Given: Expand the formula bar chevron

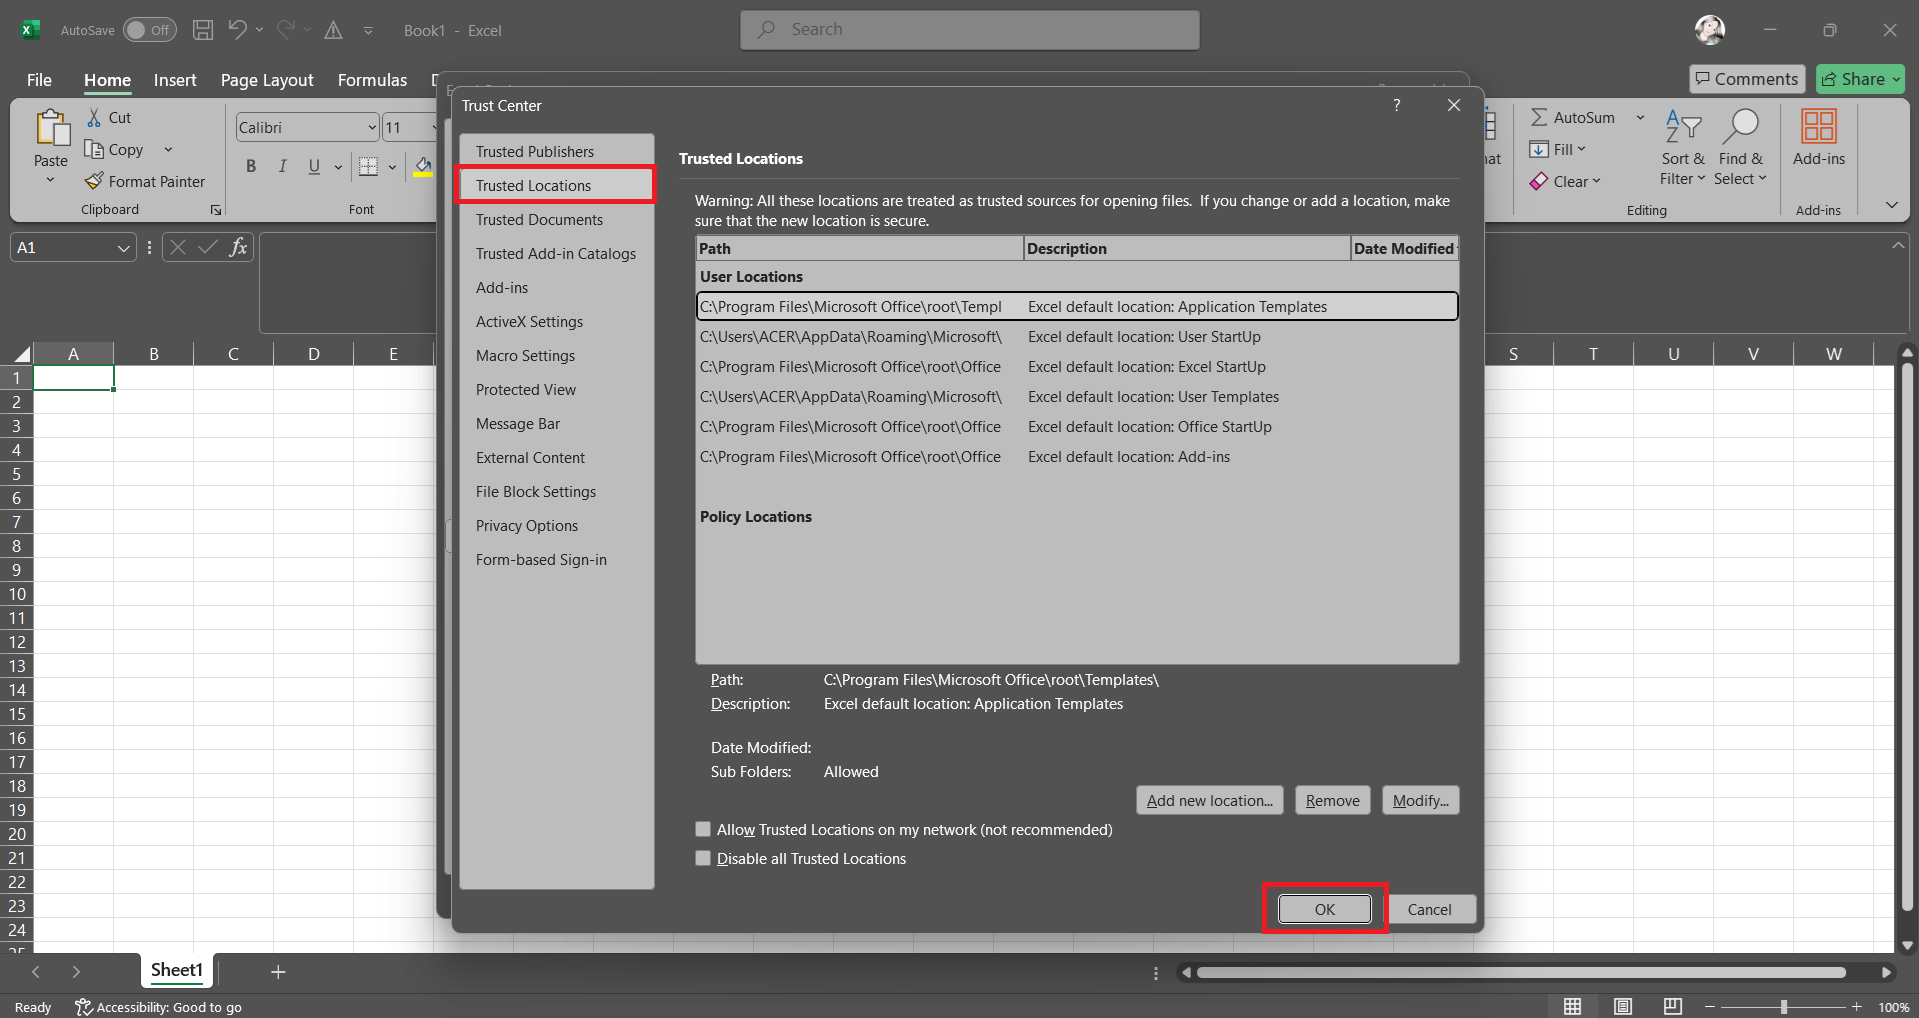Looking at the screenshot, I should (1897, 245).
